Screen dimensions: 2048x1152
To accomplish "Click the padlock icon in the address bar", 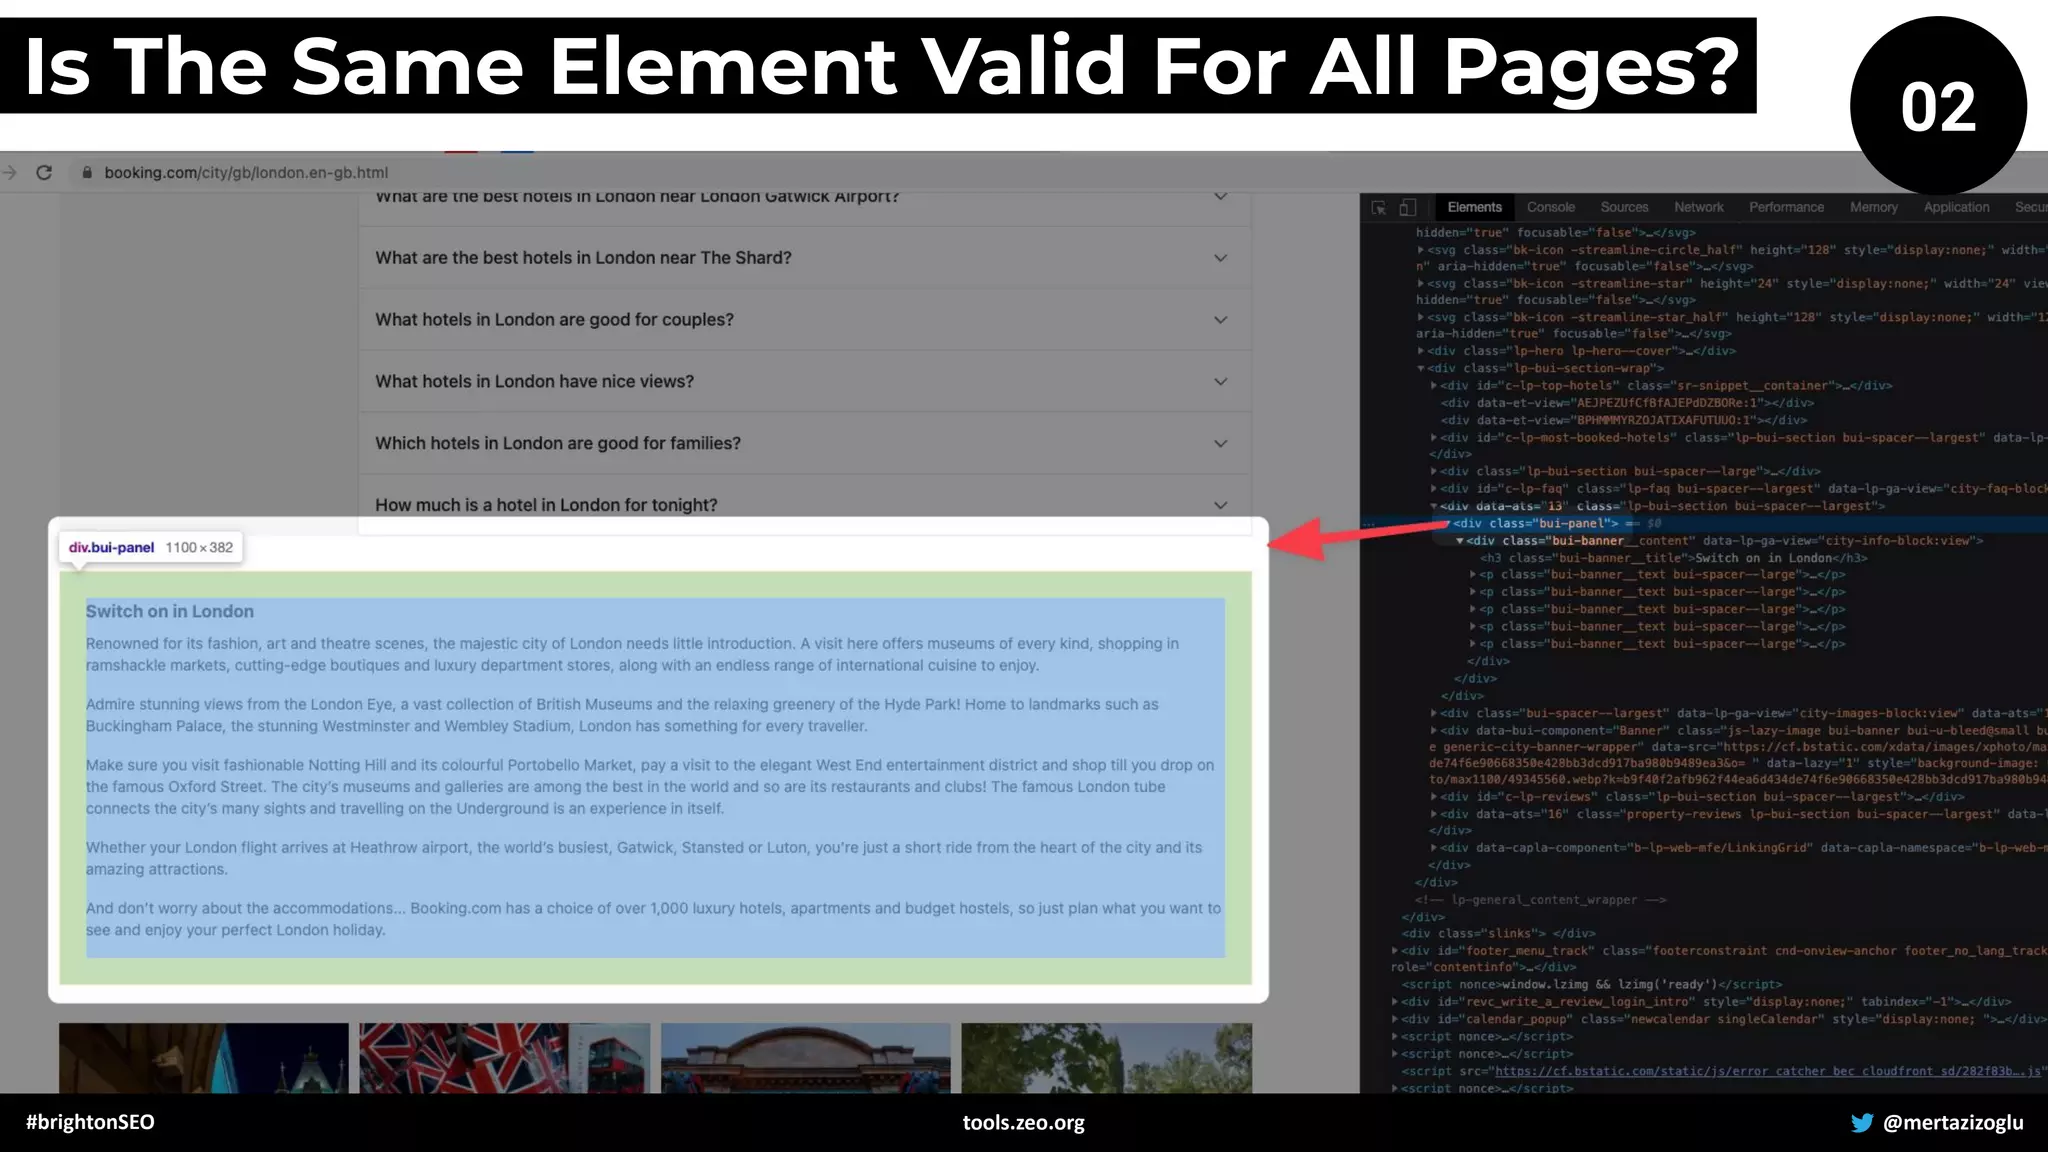I will coord(87,172).
